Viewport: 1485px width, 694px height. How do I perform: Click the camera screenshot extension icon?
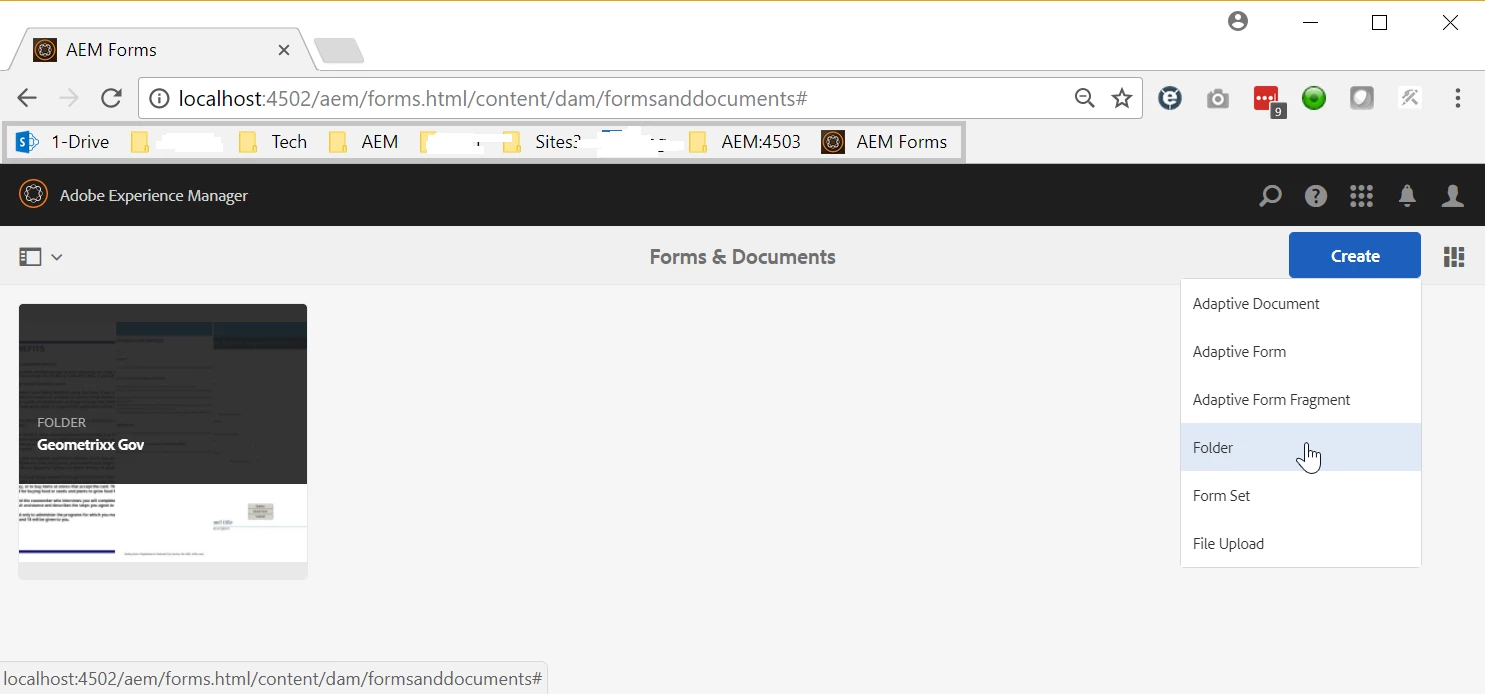pos(1218,98)
